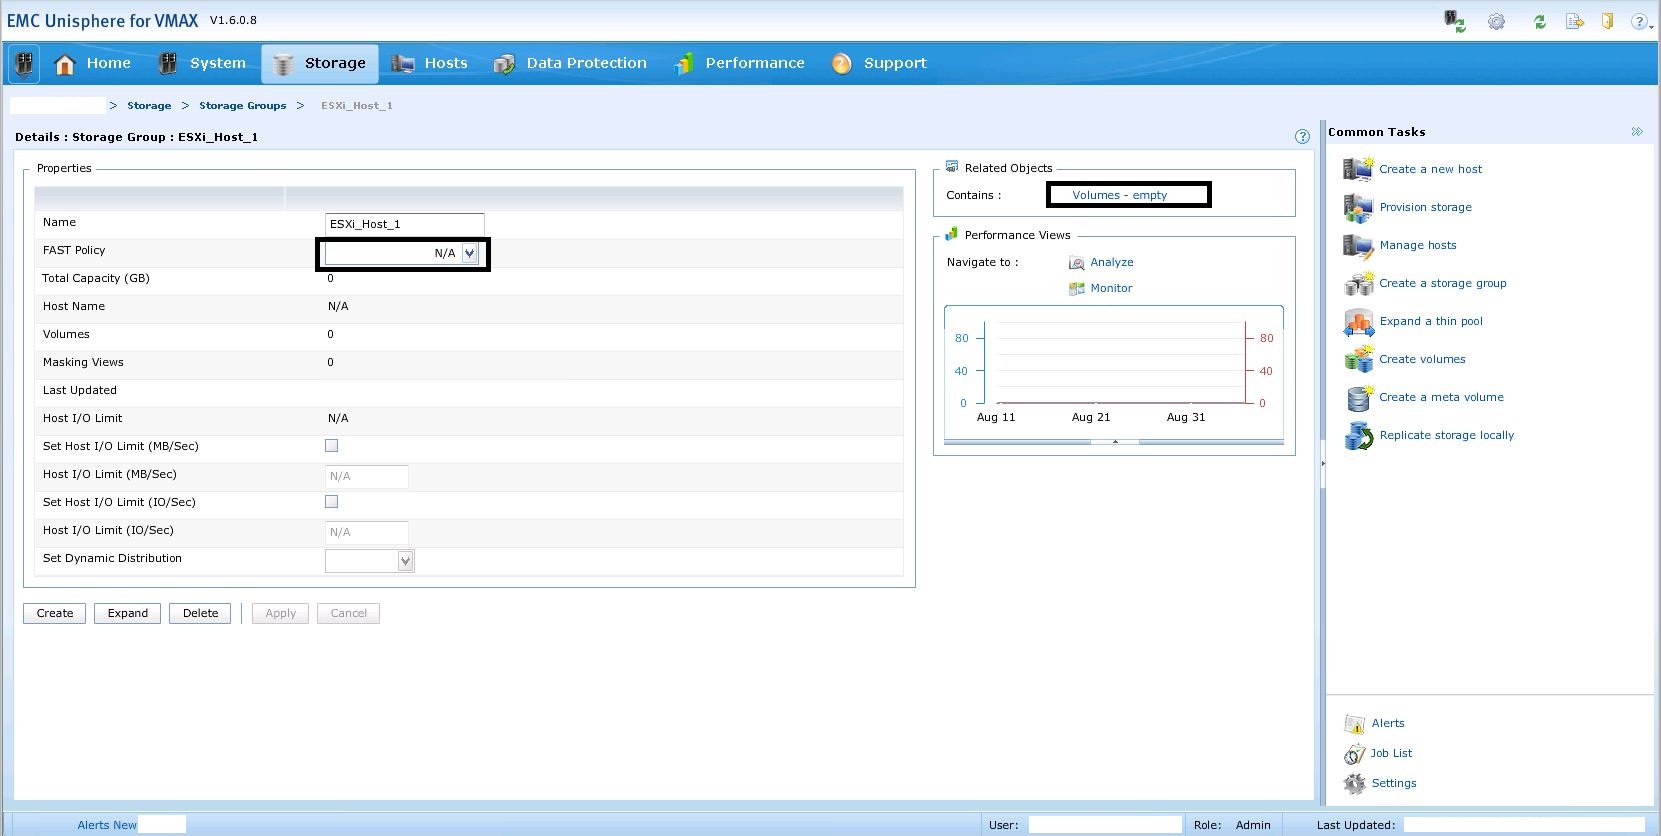Click the Name input field
Viewport: 1661px width, 836px height.
[x=404, y=224]
